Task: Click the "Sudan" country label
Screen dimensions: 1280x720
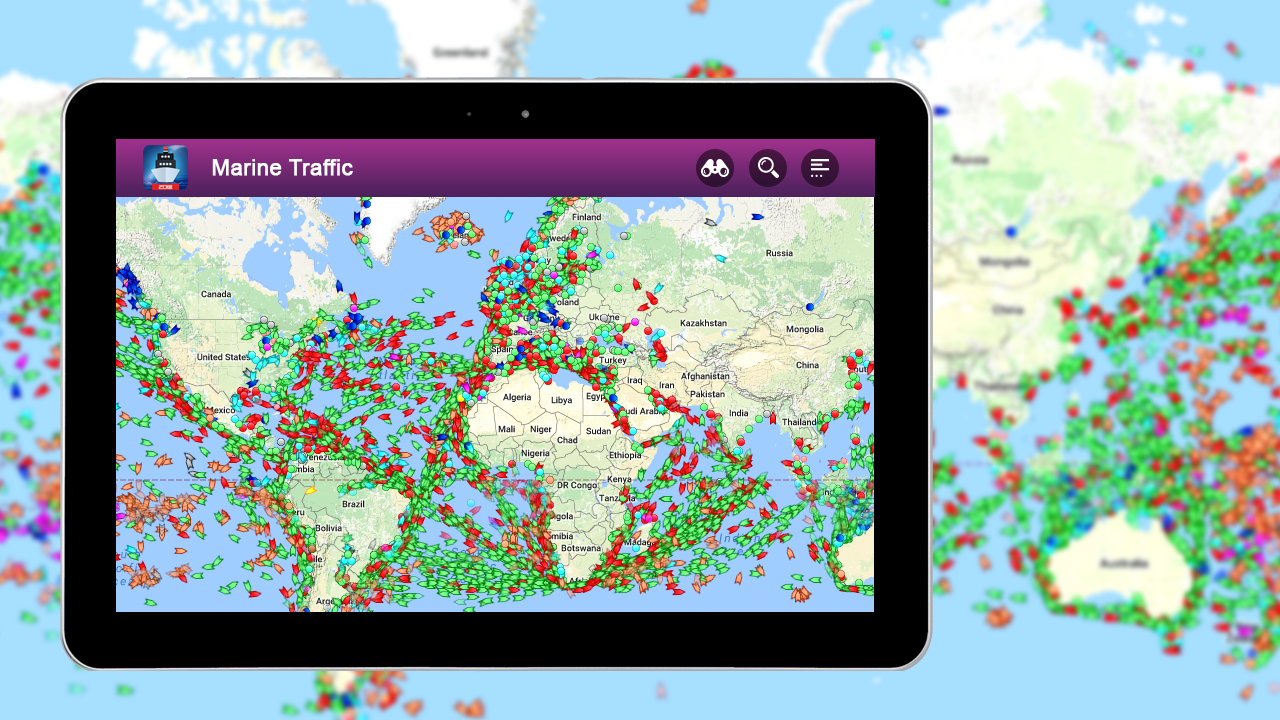Action: point(598,431)
